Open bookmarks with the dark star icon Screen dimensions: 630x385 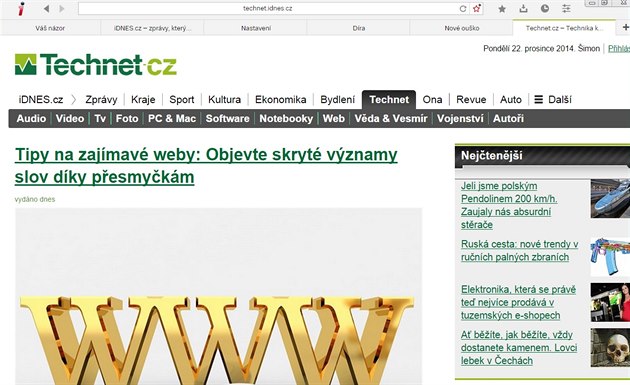[502, 9]
